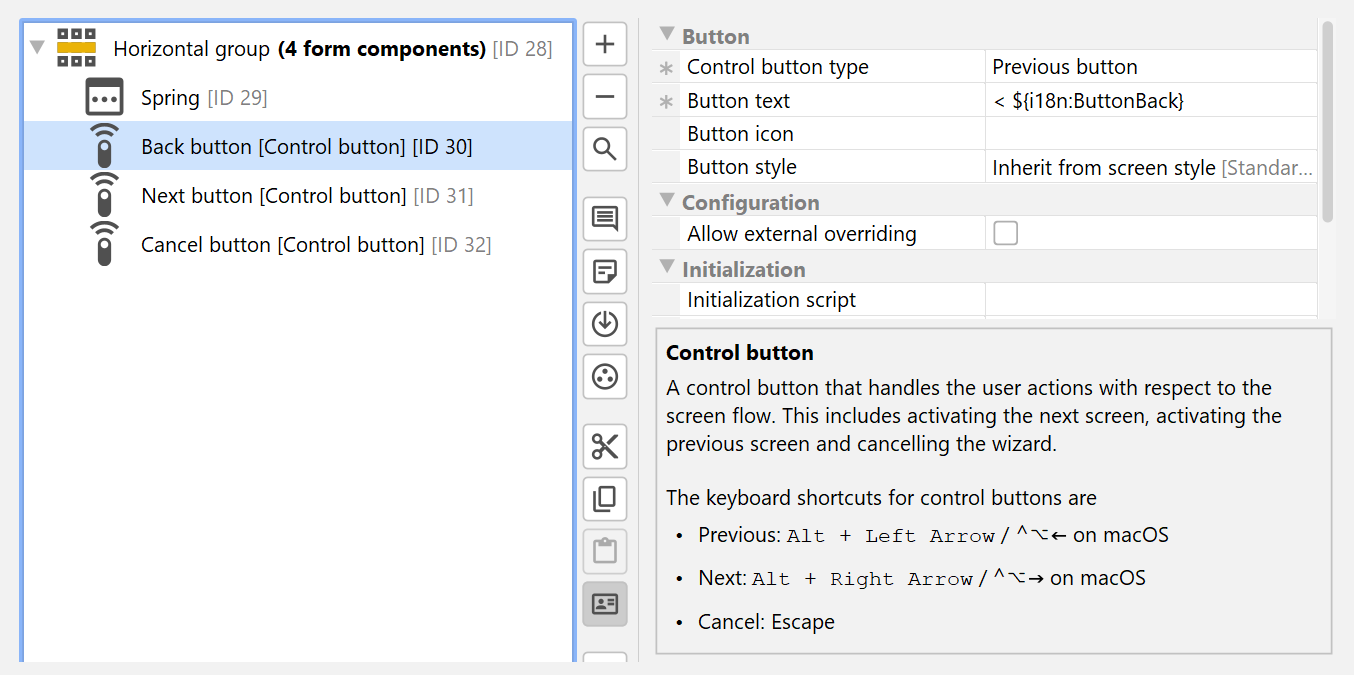
Task: Click the scissors cut icon
Action: coord(605,446)
